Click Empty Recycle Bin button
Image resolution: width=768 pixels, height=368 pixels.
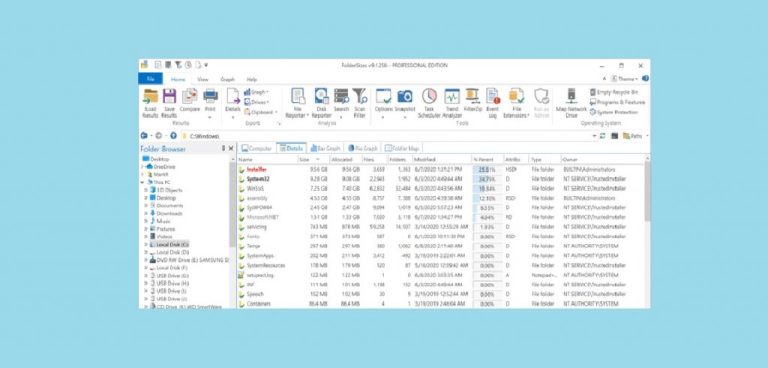(x=614, y=92)
